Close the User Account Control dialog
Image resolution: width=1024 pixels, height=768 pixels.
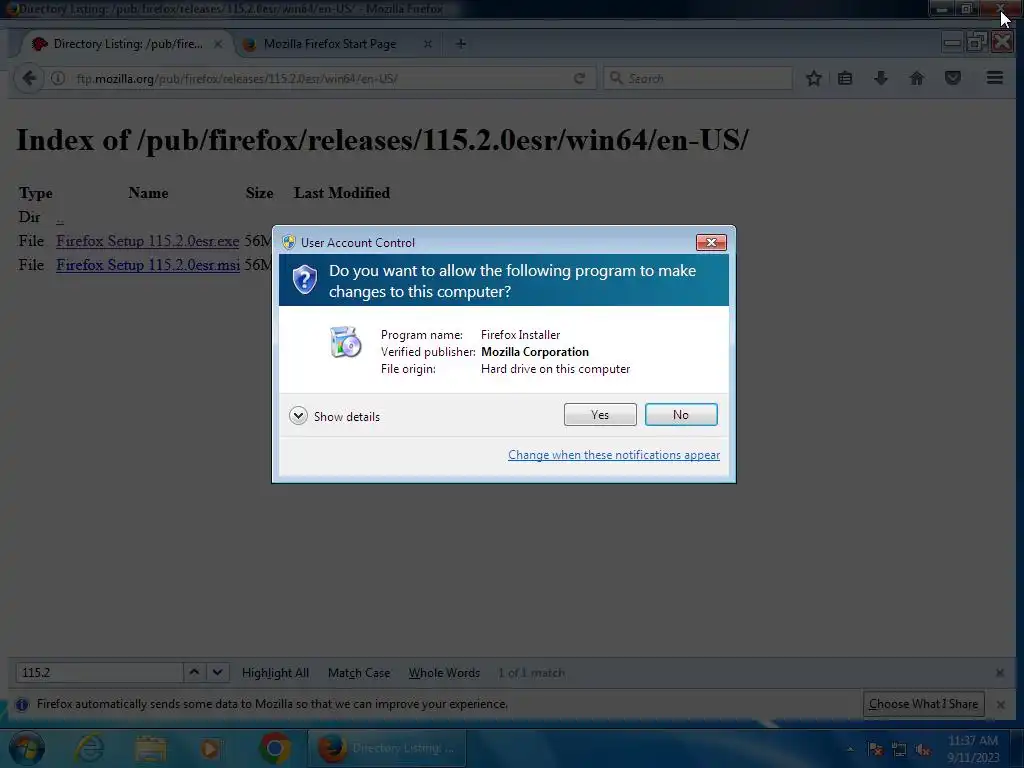tap(711, 242)
